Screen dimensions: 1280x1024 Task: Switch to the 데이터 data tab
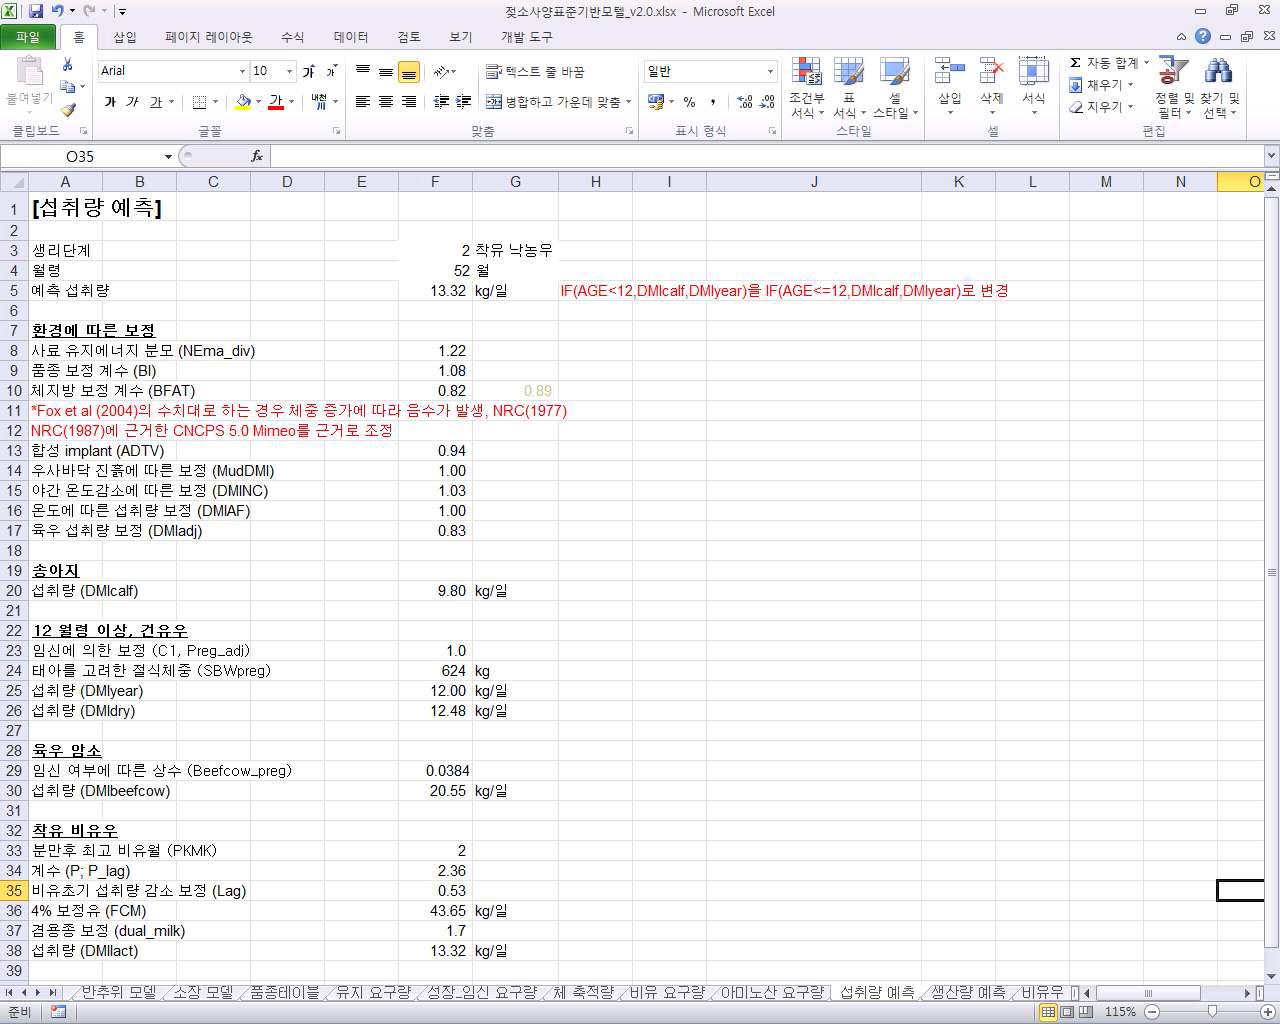point(351,37)
